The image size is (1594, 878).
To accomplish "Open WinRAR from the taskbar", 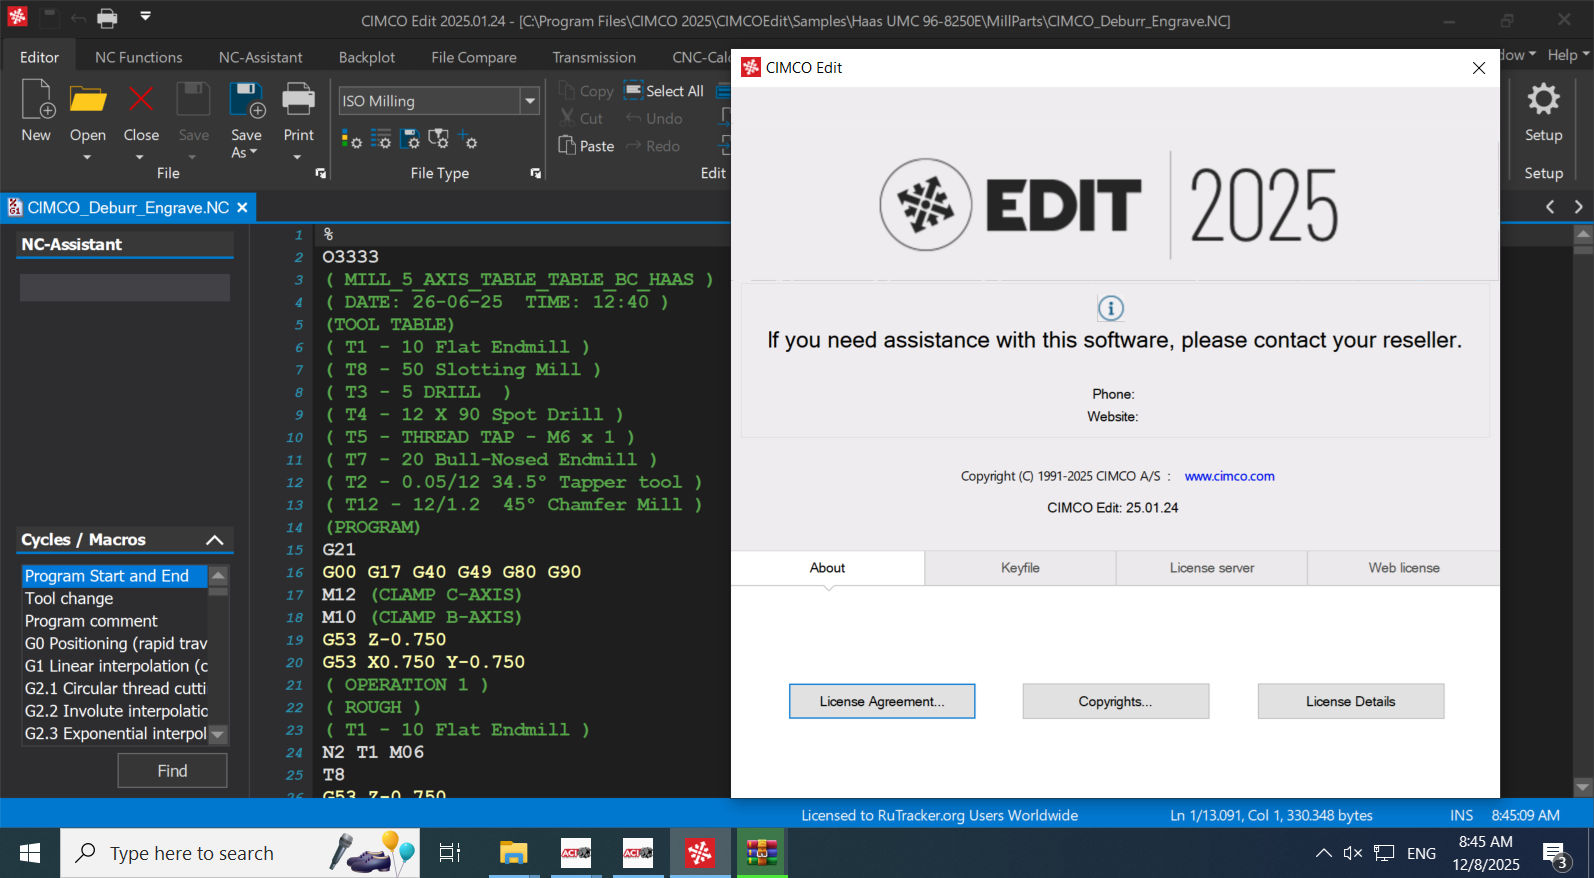I will pyautogui.click(x=762, y=853).
